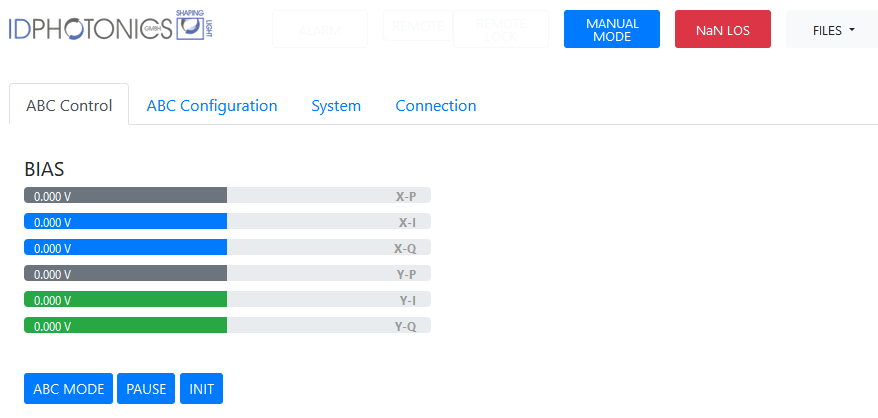The height and width of the screenshot is (418, 878).
Task: Click the Y-I green bias bar
Action: click(x=227, y=299)
